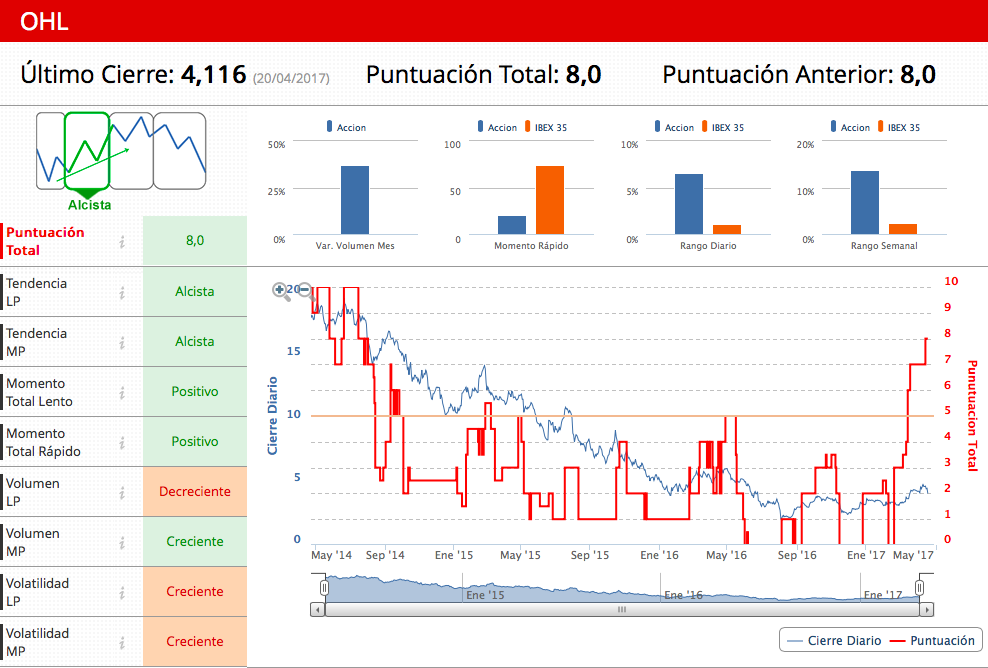Open the Volumen LP info icon

pyautogui.click(x=122, y=492)
